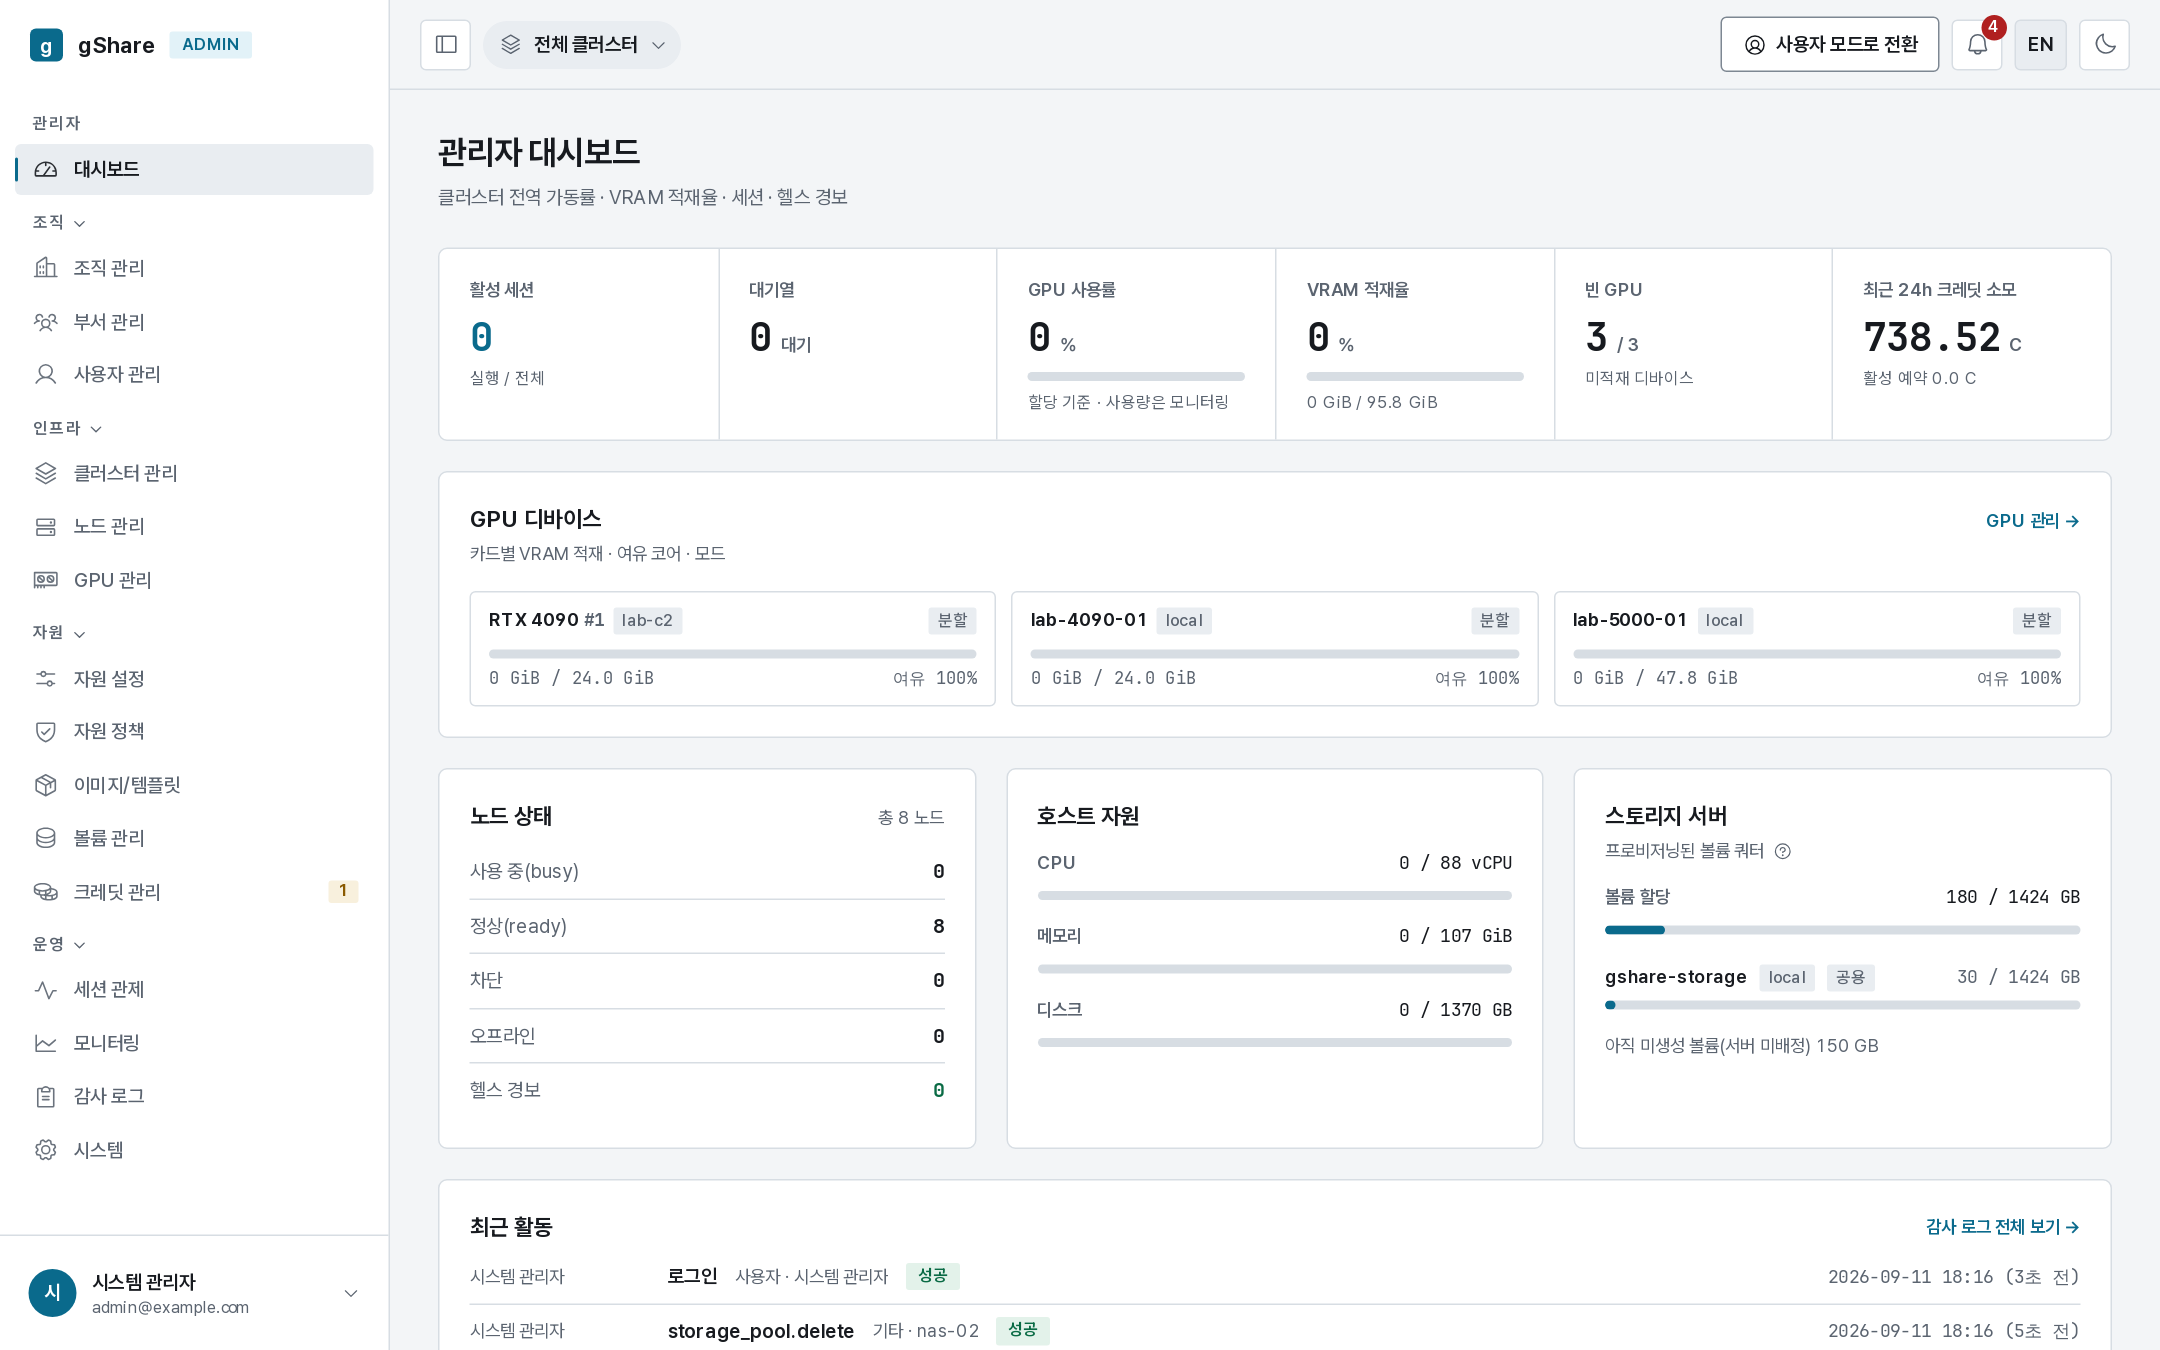Expand the 시스템 관리자 account menu
Screen dimensions: 2160x1350
194,1293
